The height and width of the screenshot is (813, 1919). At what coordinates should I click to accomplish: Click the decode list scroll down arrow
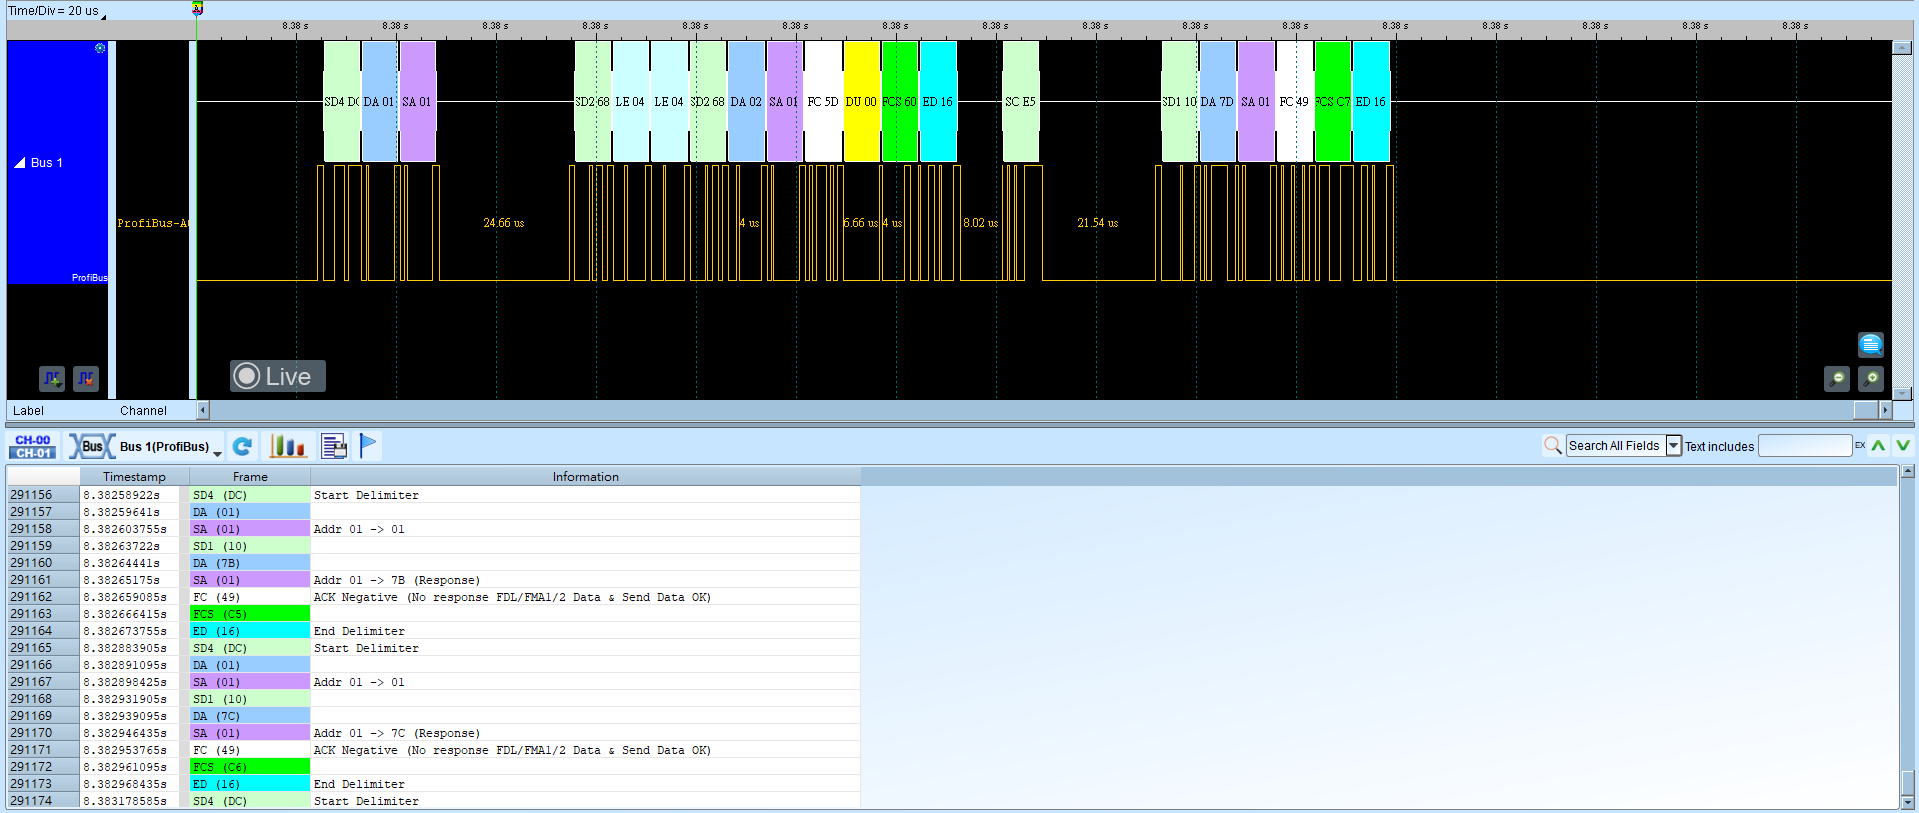pyautogui.click(x=1908, y=802)
